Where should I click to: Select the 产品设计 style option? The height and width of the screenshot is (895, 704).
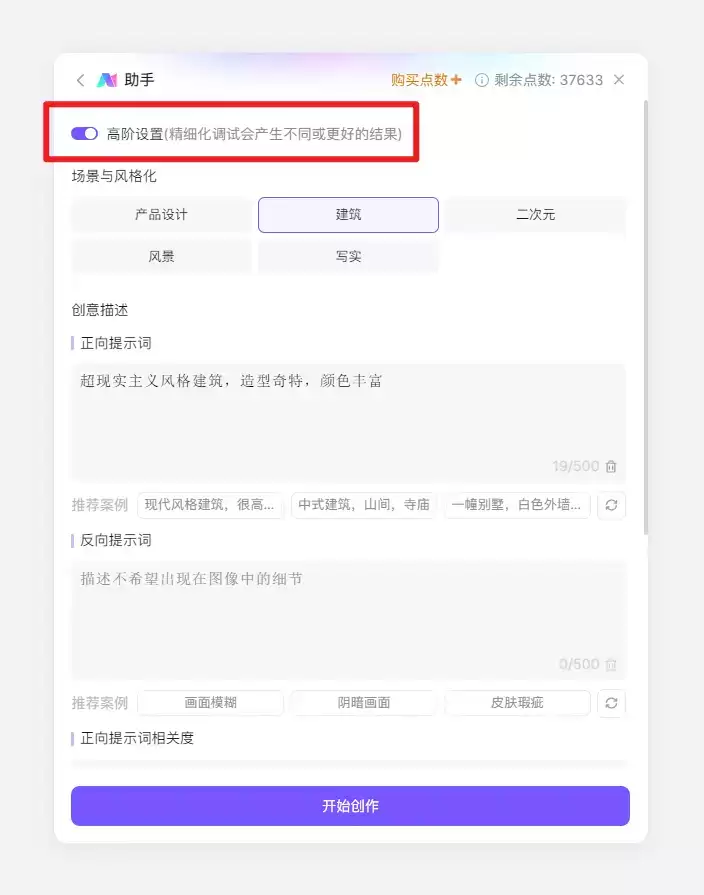coord(161,215)
